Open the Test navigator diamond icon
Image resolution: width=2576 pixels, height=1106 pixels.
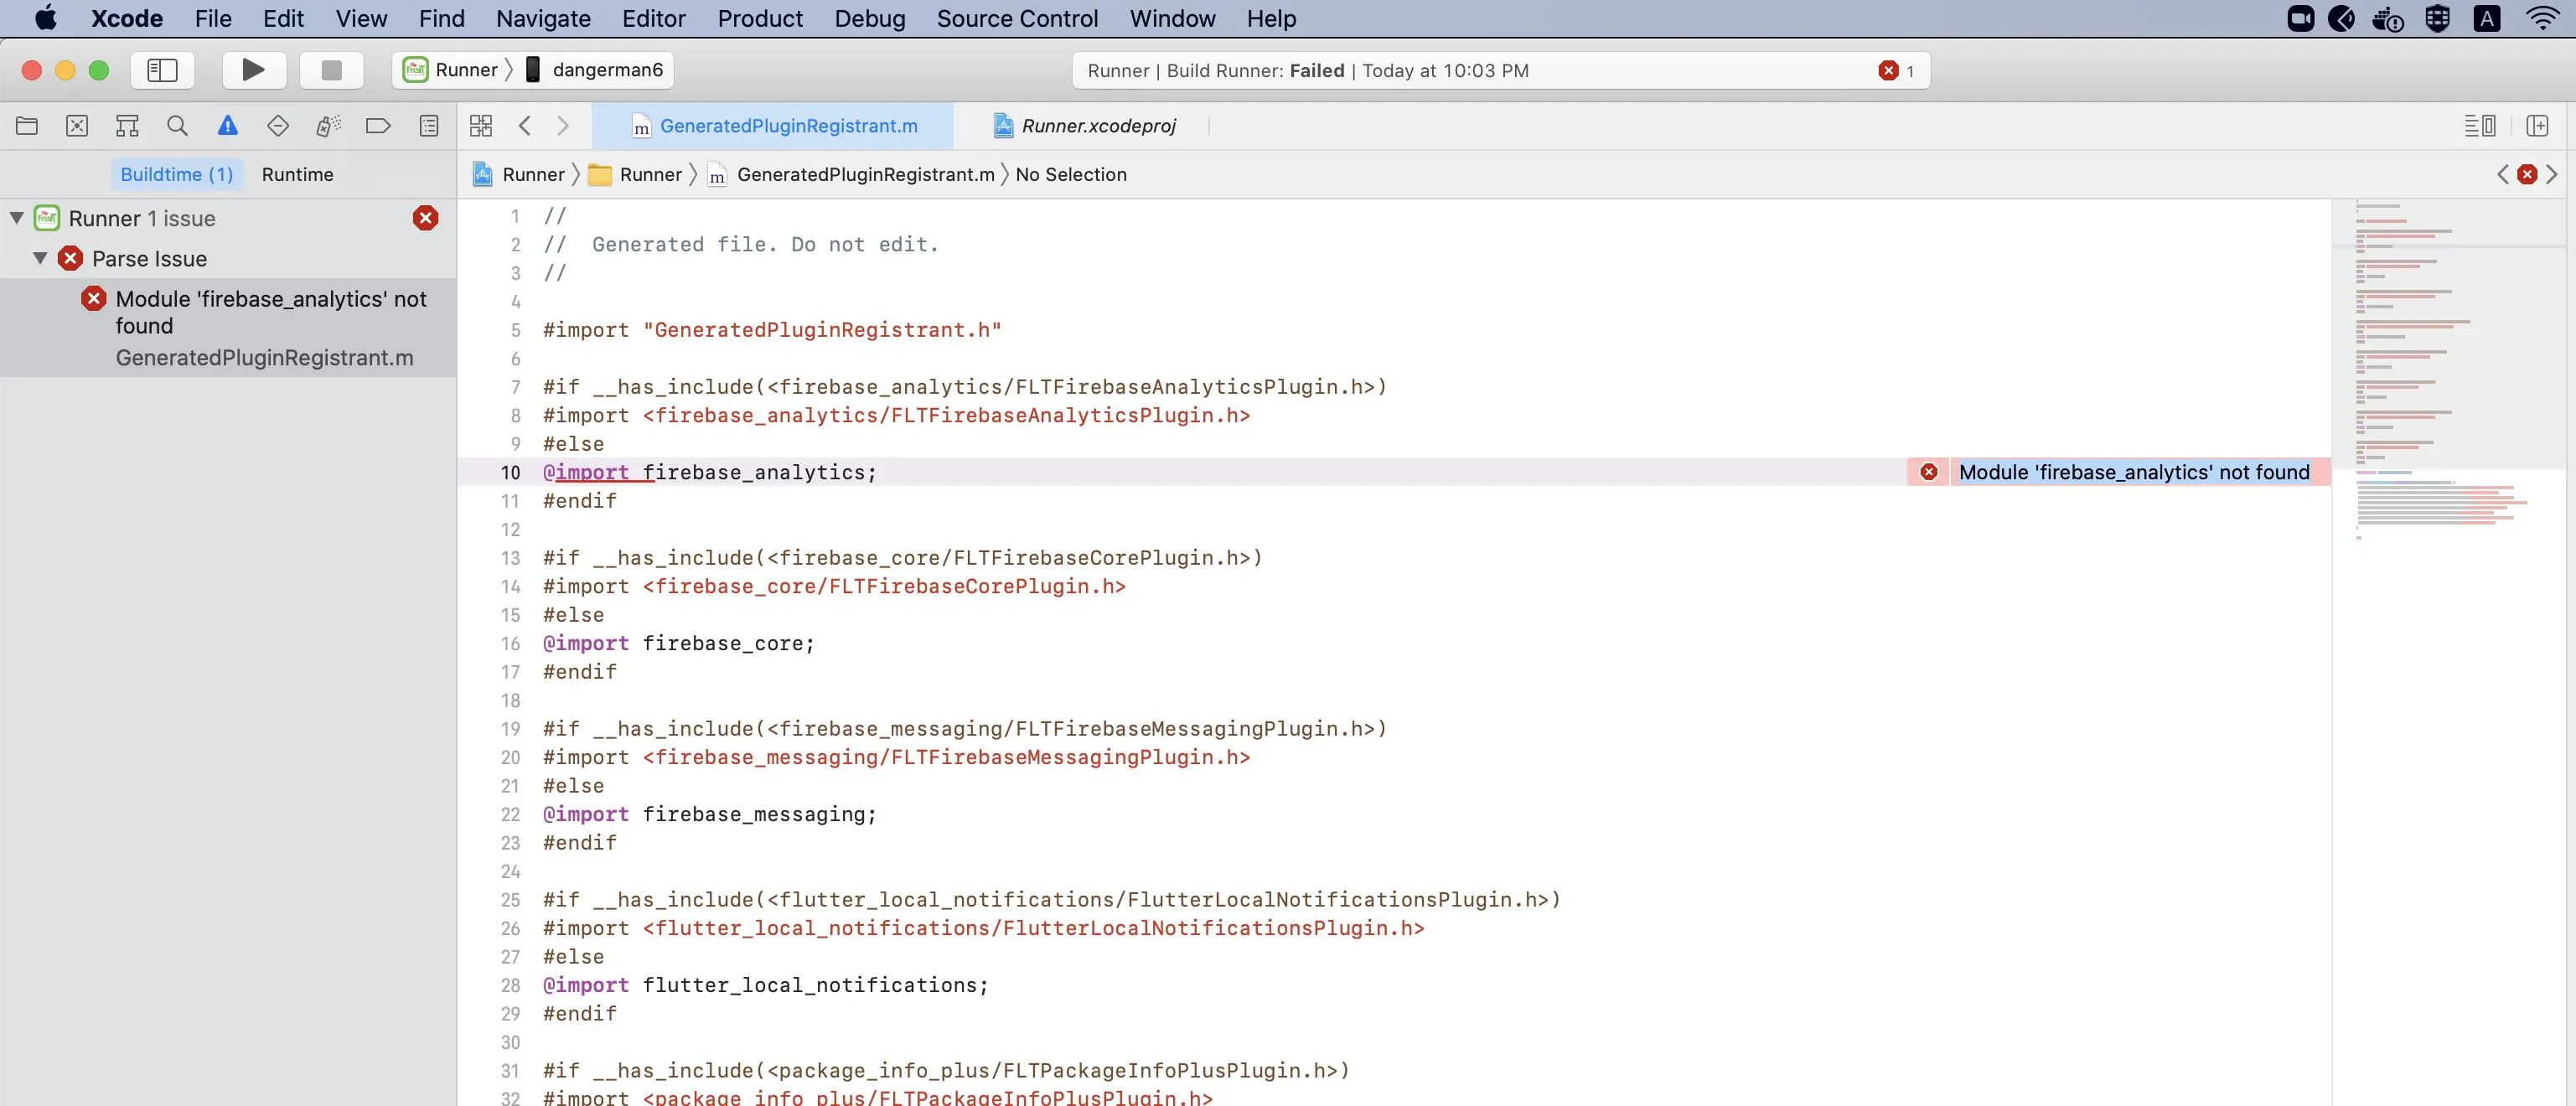(x=278, y=126)
